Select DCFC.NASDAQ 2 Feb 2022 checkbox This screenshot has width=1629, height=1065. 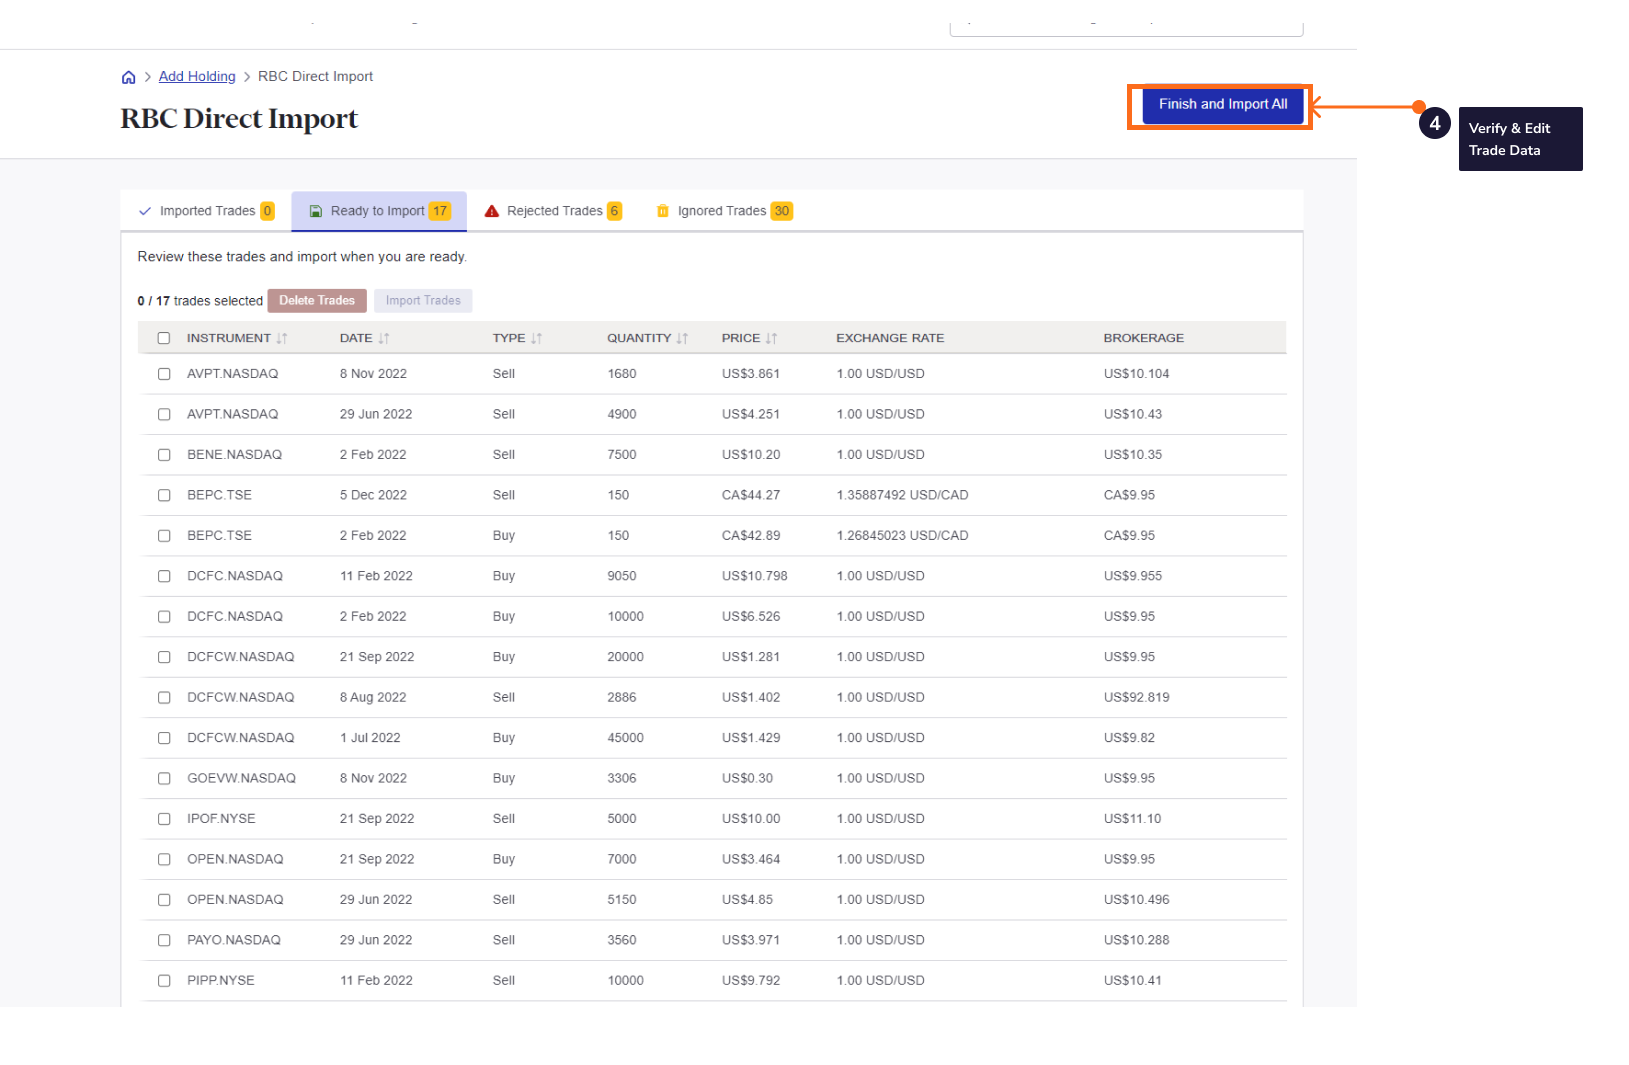(x=164, y=617)
